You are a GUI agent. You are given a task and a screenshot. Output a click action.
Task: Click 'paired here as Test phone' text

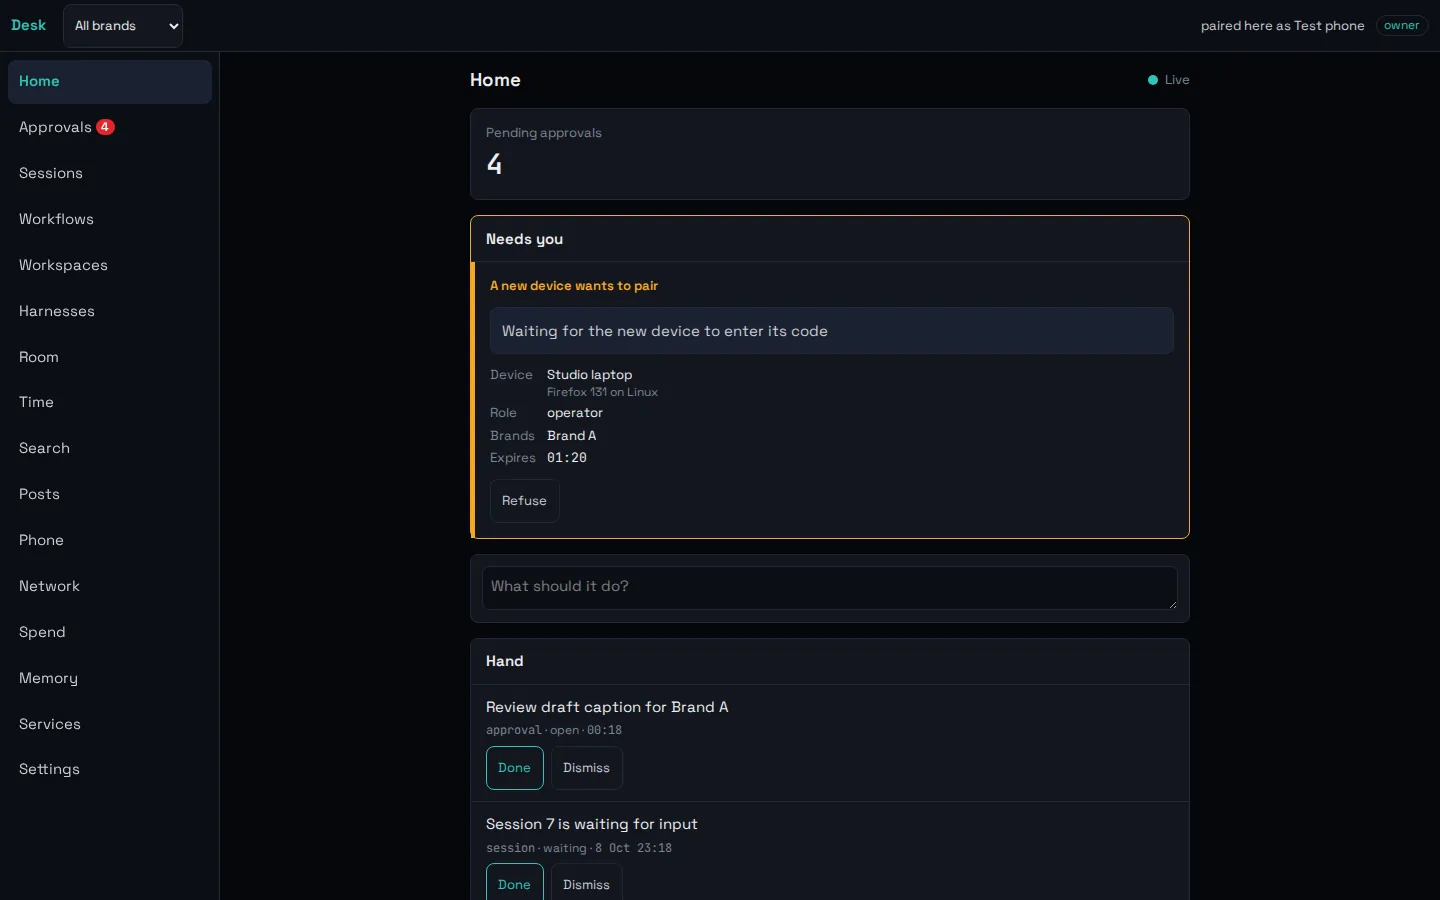point(1283,26)
